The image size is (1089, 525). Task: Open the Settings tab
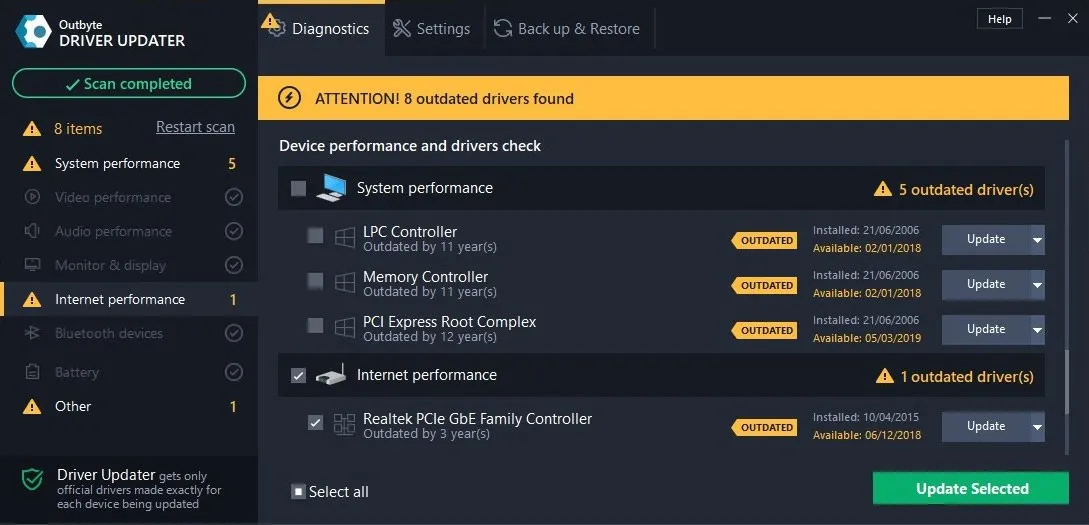point(431,29)
